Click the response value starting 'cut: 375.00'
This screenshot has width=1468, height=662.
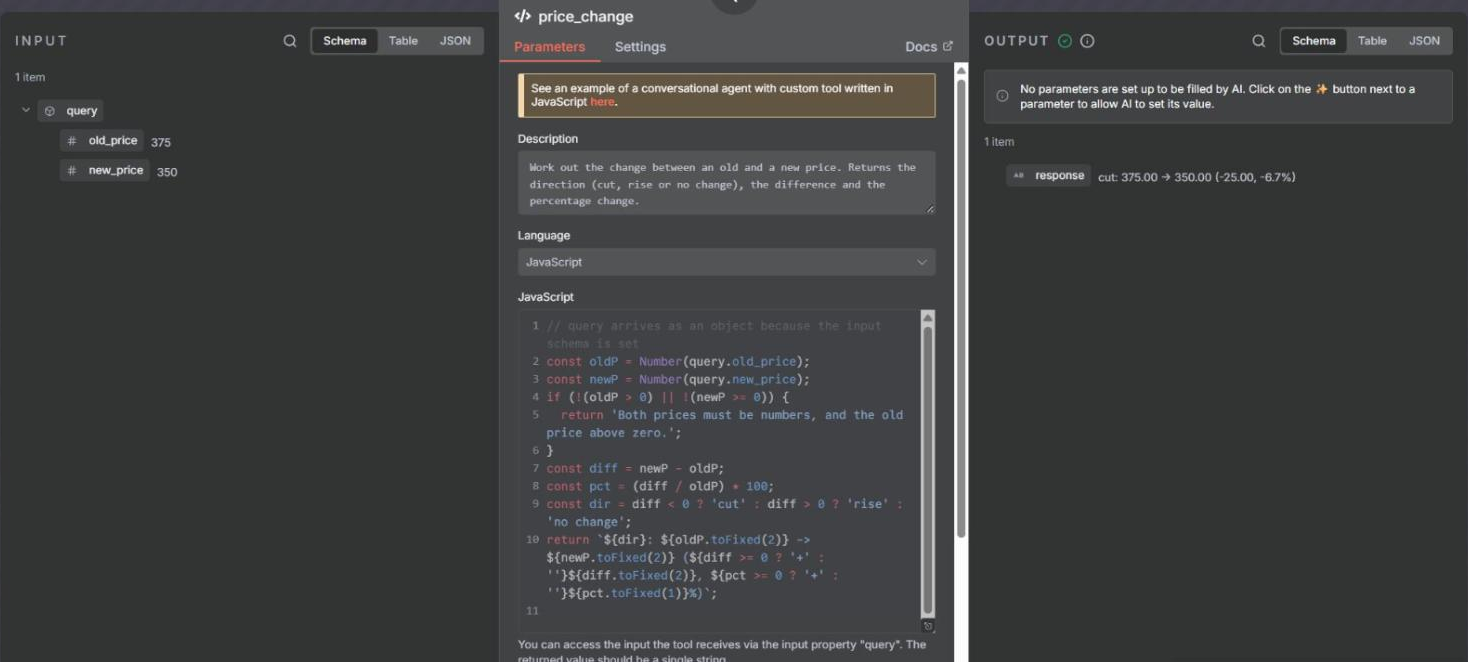1197,177
